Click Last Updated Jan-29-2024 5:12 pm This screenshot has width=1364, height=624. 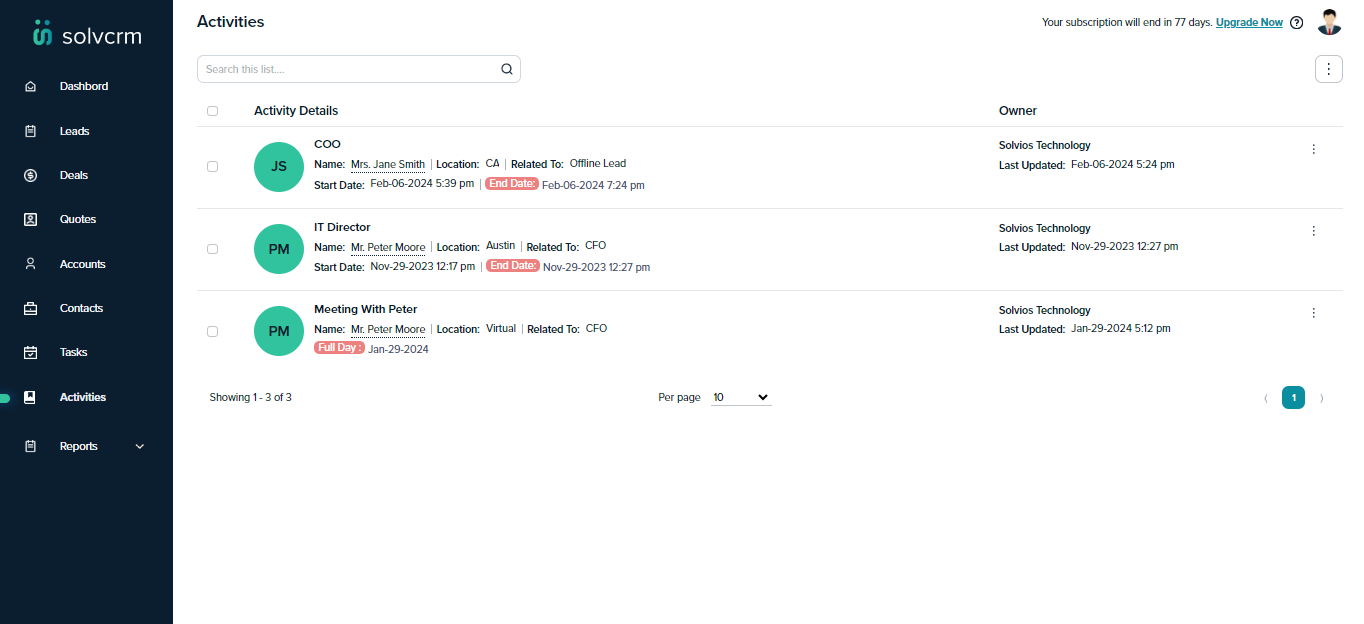click(1085, 329)
